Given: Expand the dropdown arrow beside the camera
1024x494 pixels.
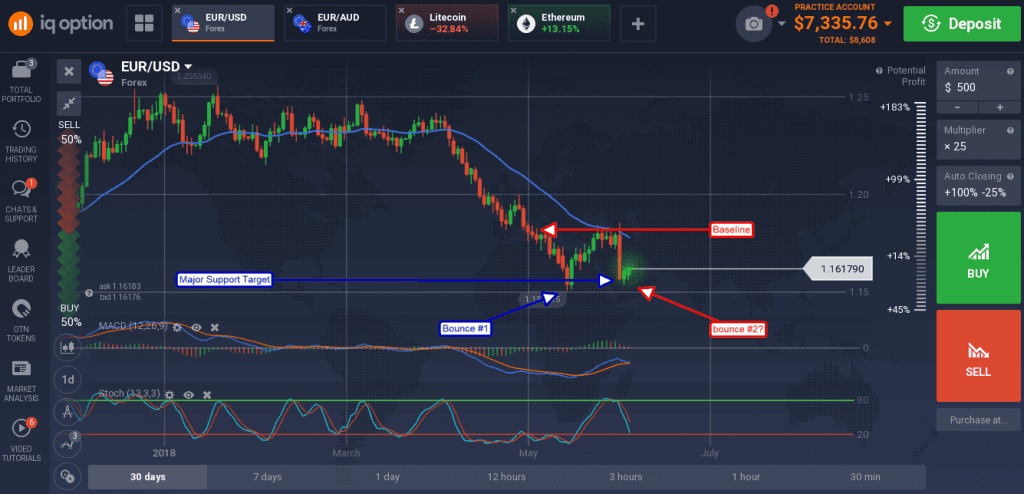Looking at the screenshot, I should [x=782, y=24].
